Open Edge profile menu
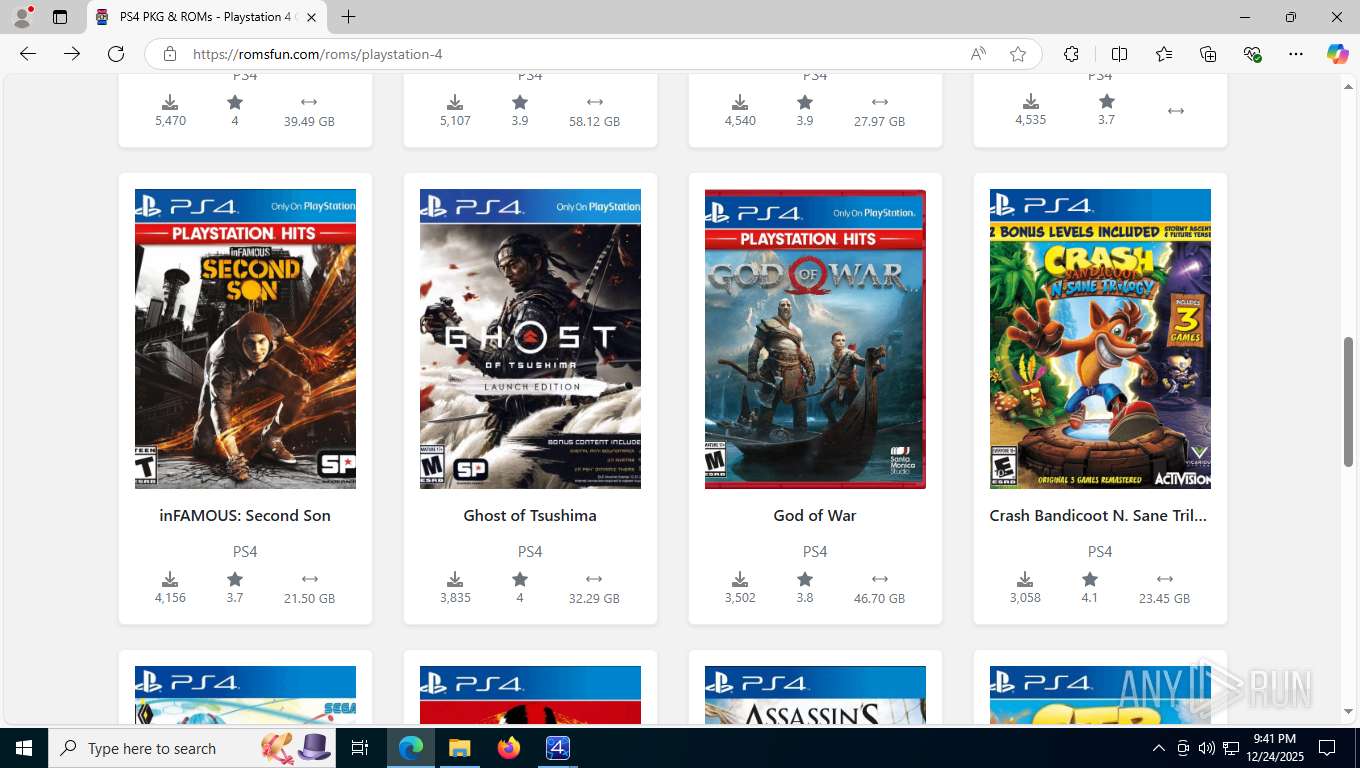 coord(22,17)
